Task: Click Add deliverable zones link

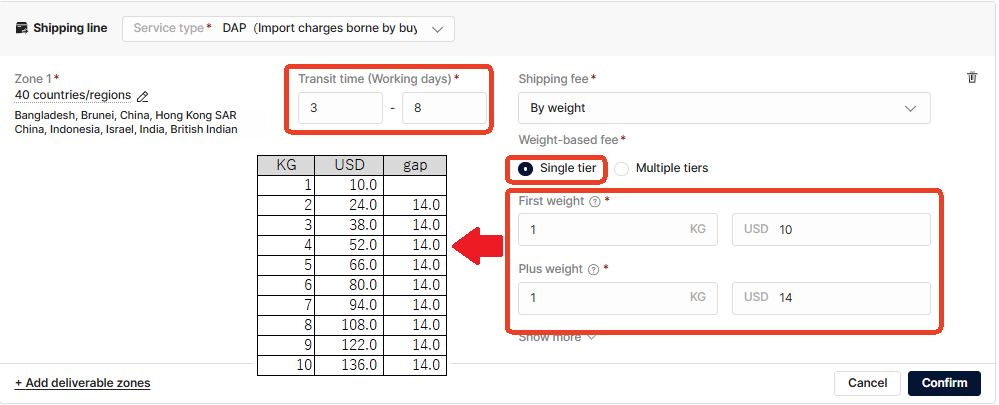Action: pos(82,383)
